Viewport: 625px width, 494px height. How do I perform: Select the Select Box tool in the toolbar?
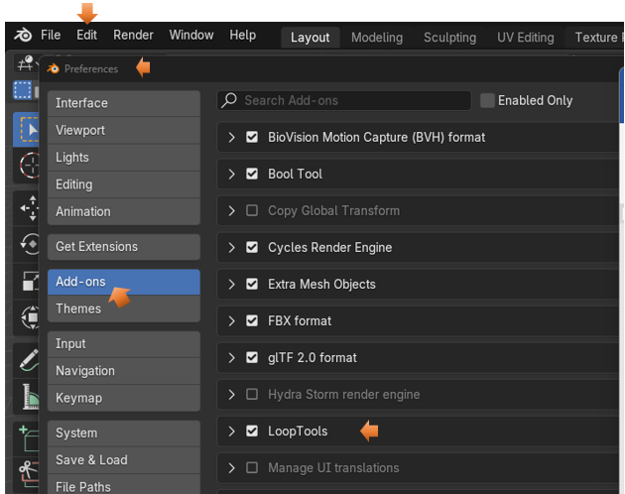coord(26,129)
